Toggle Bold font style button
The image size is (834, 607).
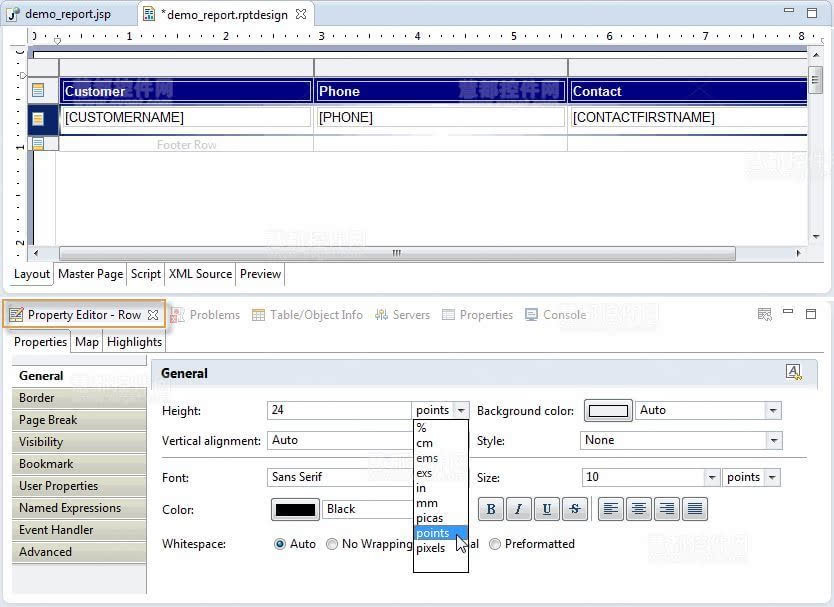pos(491,509)
